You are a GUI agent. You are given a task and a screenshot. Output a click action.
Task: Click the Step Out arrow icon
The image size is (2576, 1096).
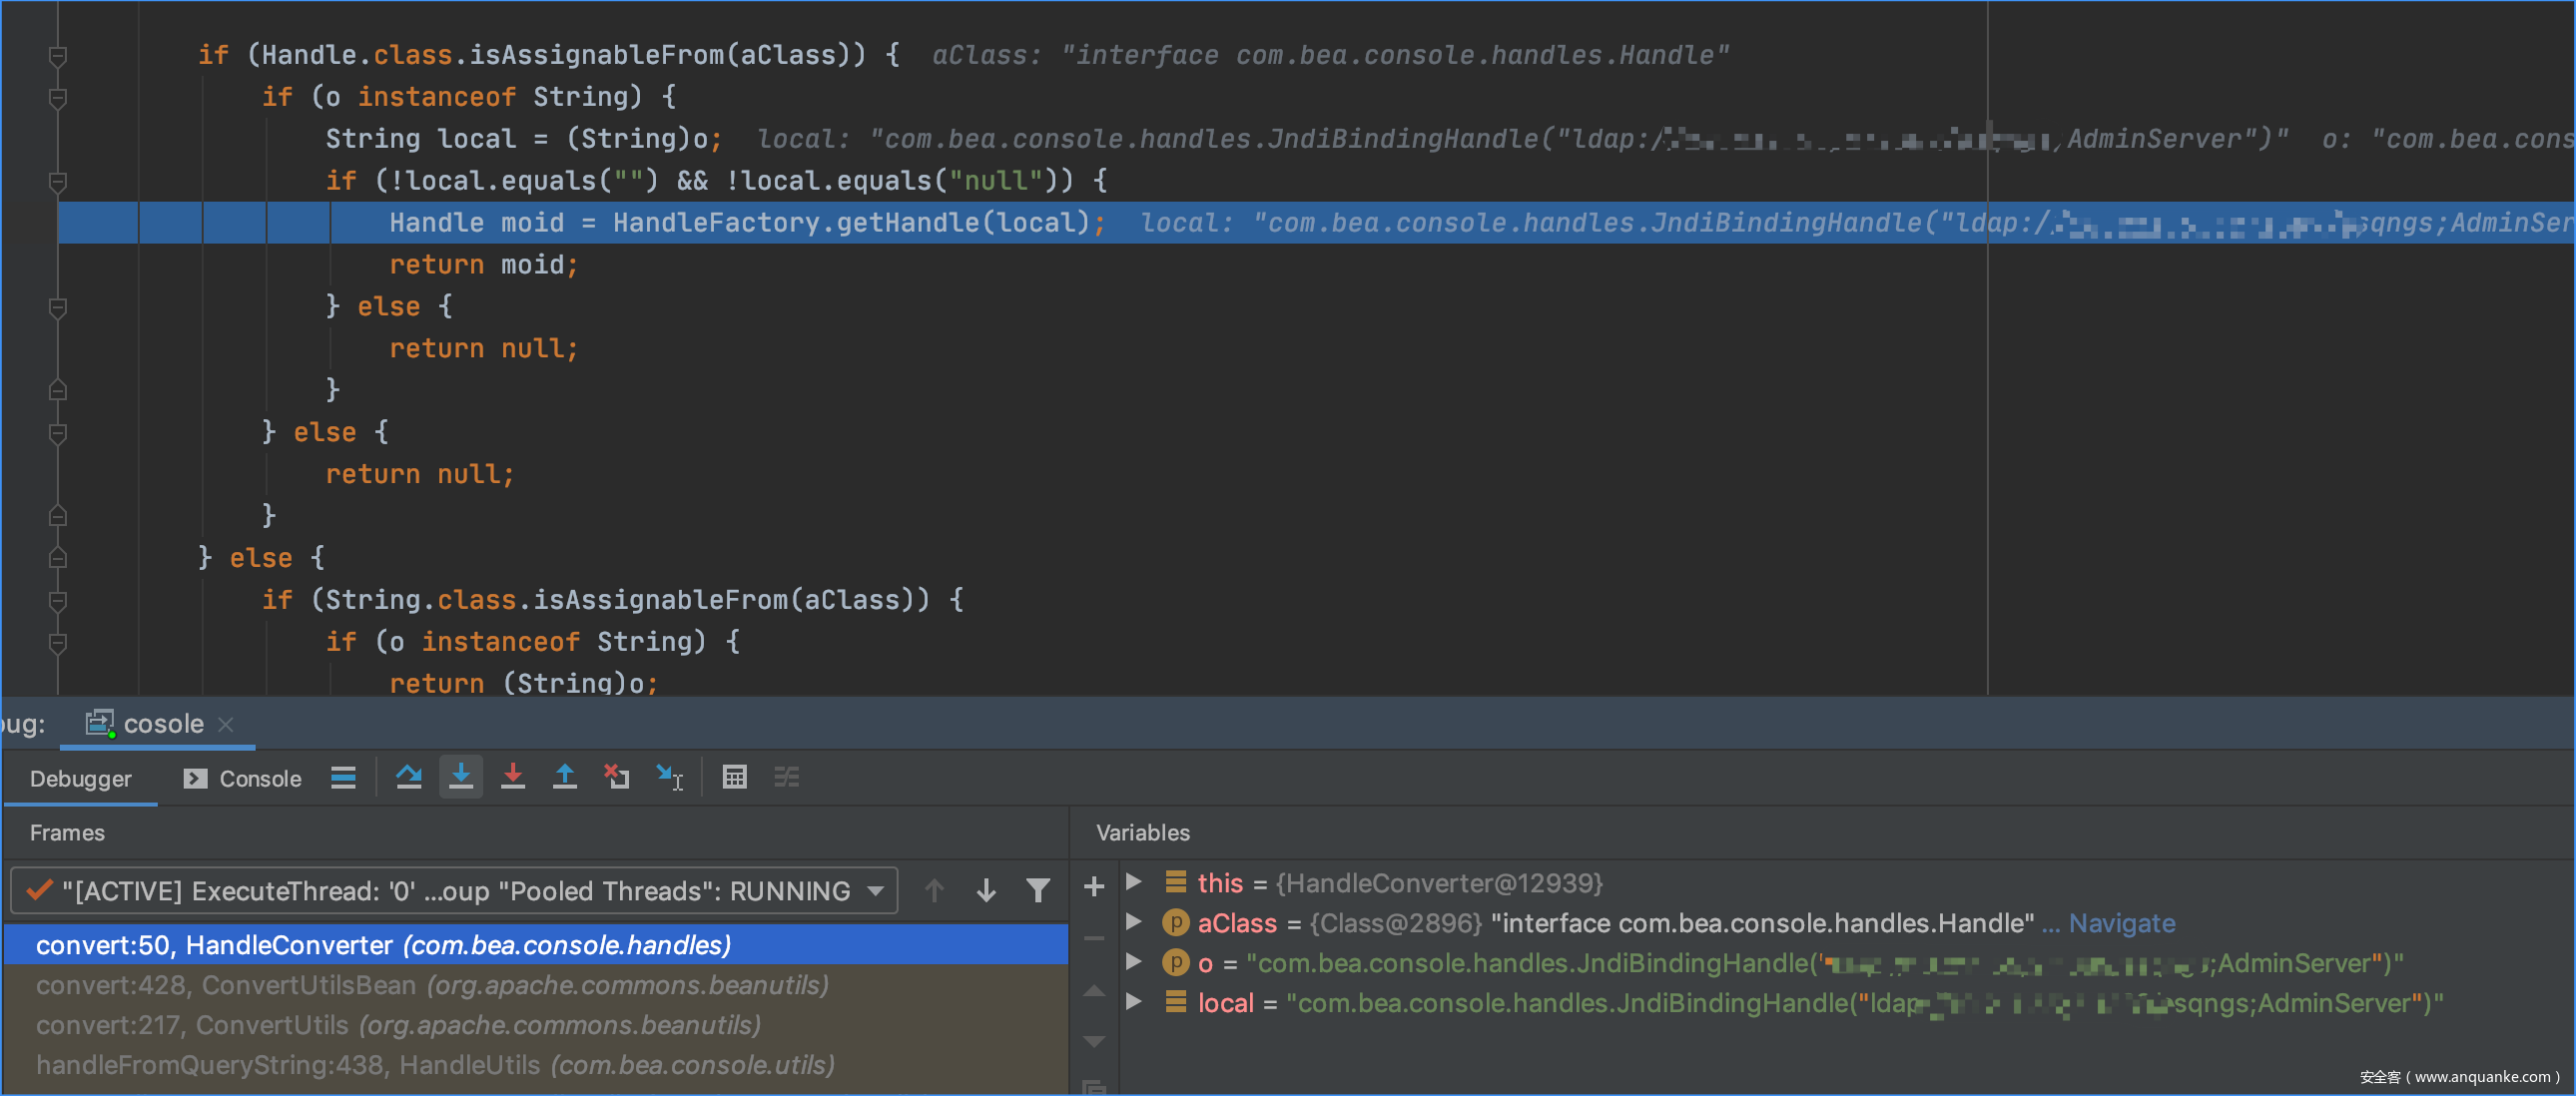coord(565,777)
